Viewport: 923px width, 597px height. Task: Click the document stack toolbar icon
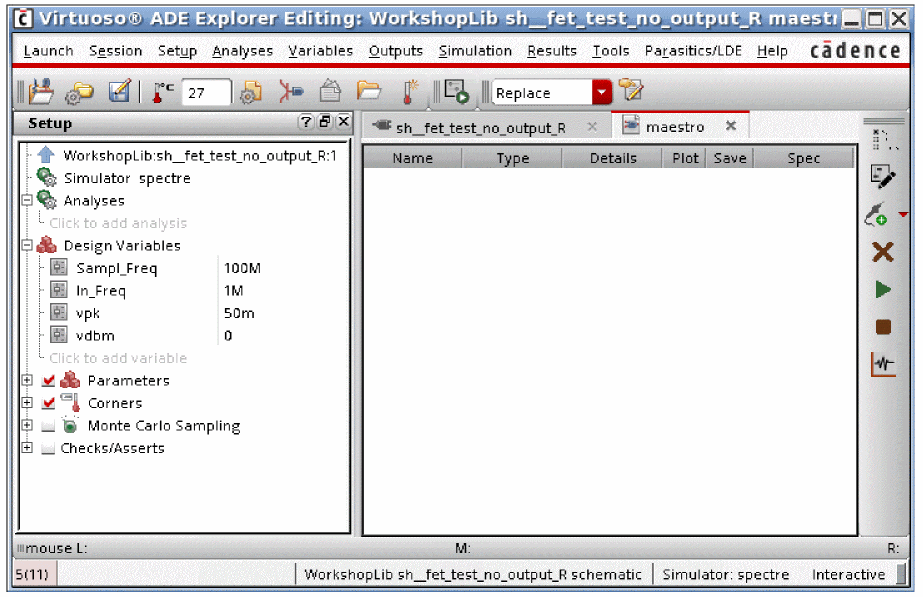[330, 92]
